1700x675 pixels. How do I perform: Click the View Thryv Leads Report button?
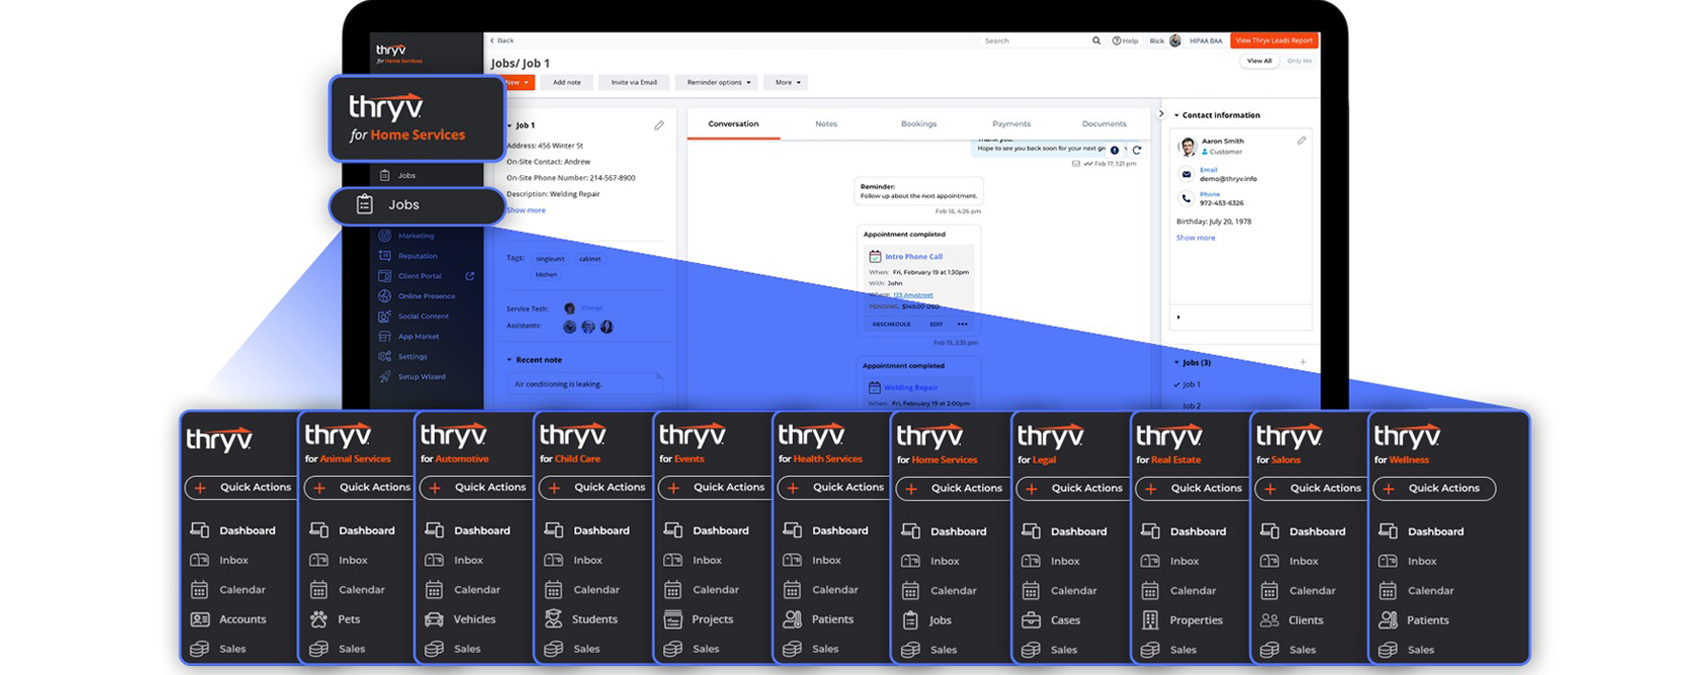(1273, 41)
